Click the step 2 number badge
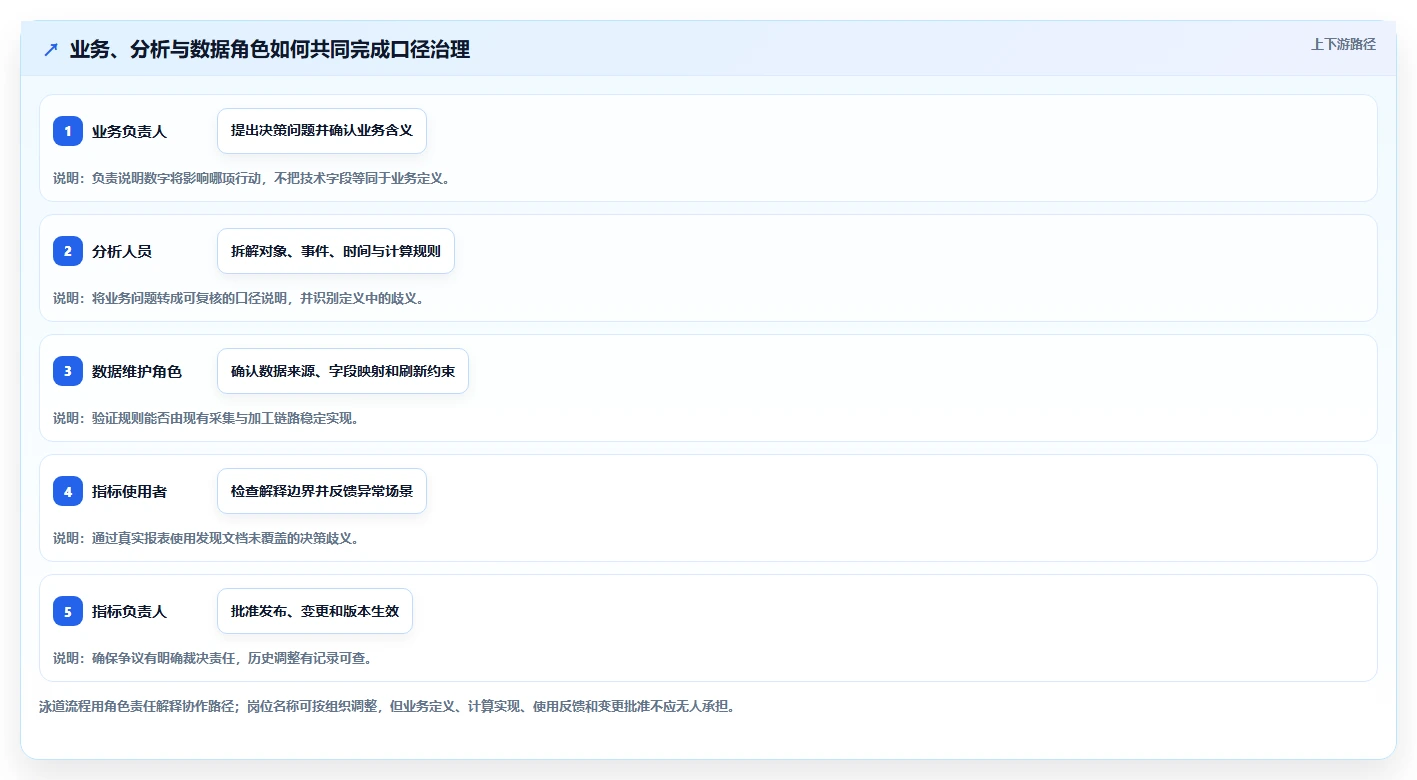 (x=68, y=251)
